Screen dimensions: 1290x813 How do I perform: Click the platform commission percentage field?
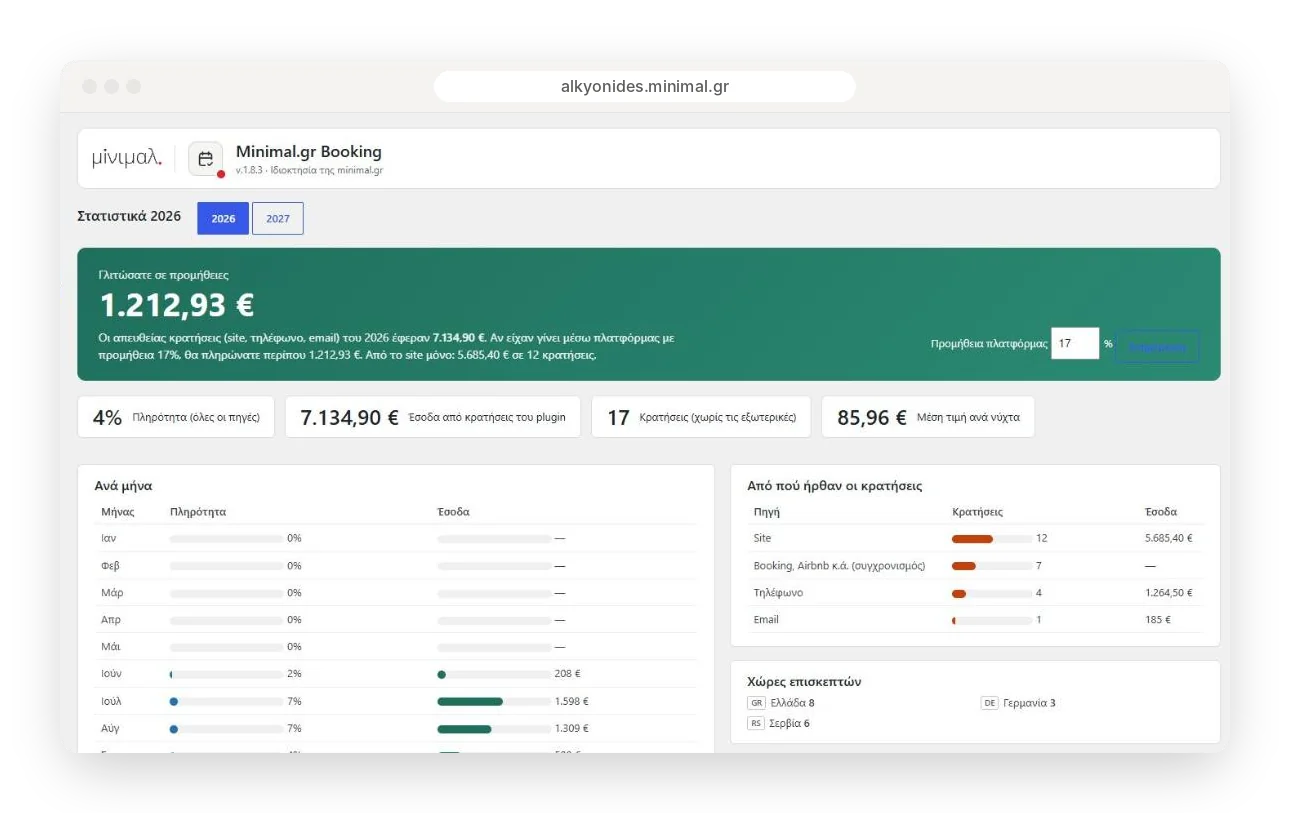click(1075, 343)
